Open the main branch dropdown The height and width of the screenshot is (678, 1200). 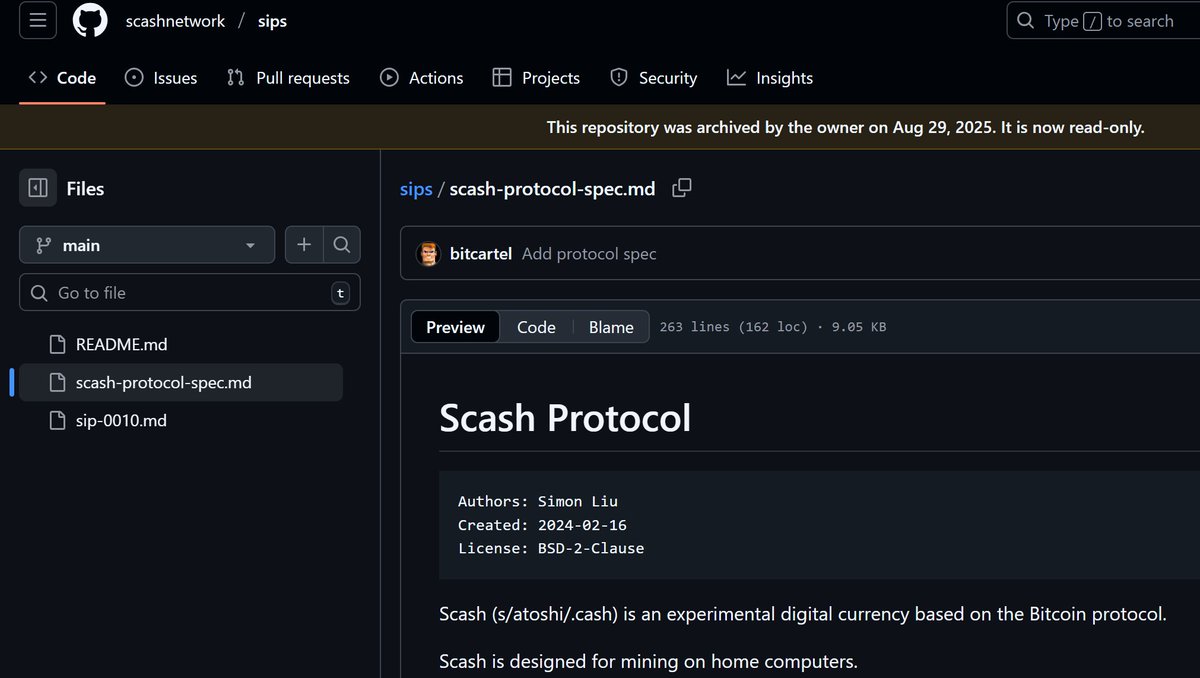[x=147, y=245]
